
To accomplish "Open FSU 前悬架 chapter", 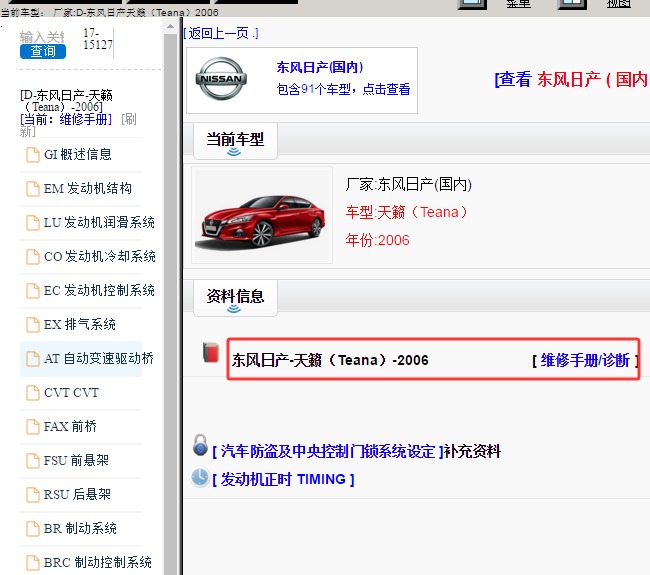I will pos(76,460).
